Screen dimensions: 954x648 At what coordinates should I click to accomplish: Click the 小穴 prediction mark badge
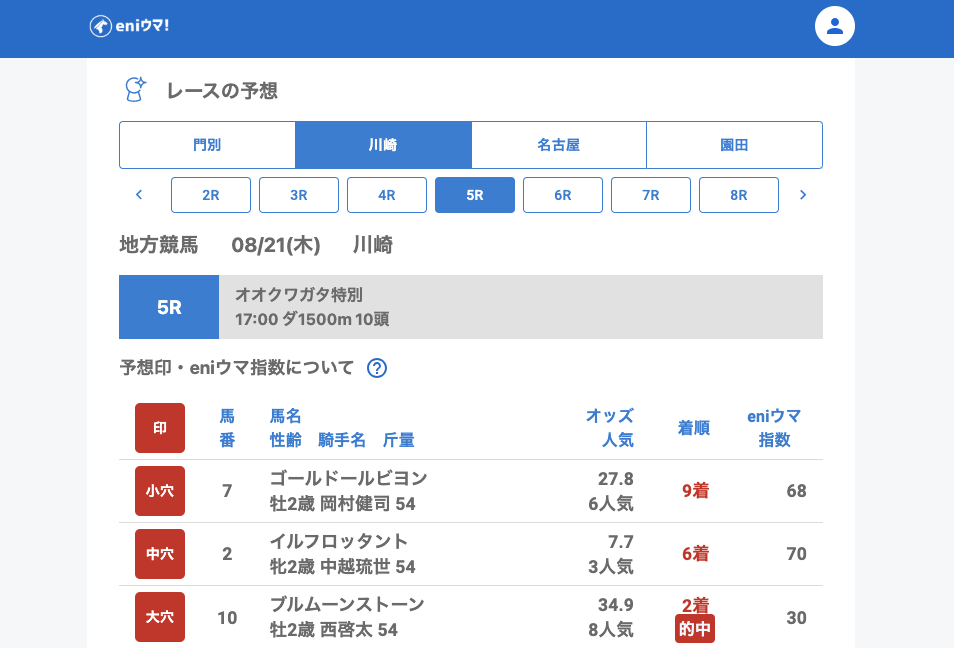160,491
